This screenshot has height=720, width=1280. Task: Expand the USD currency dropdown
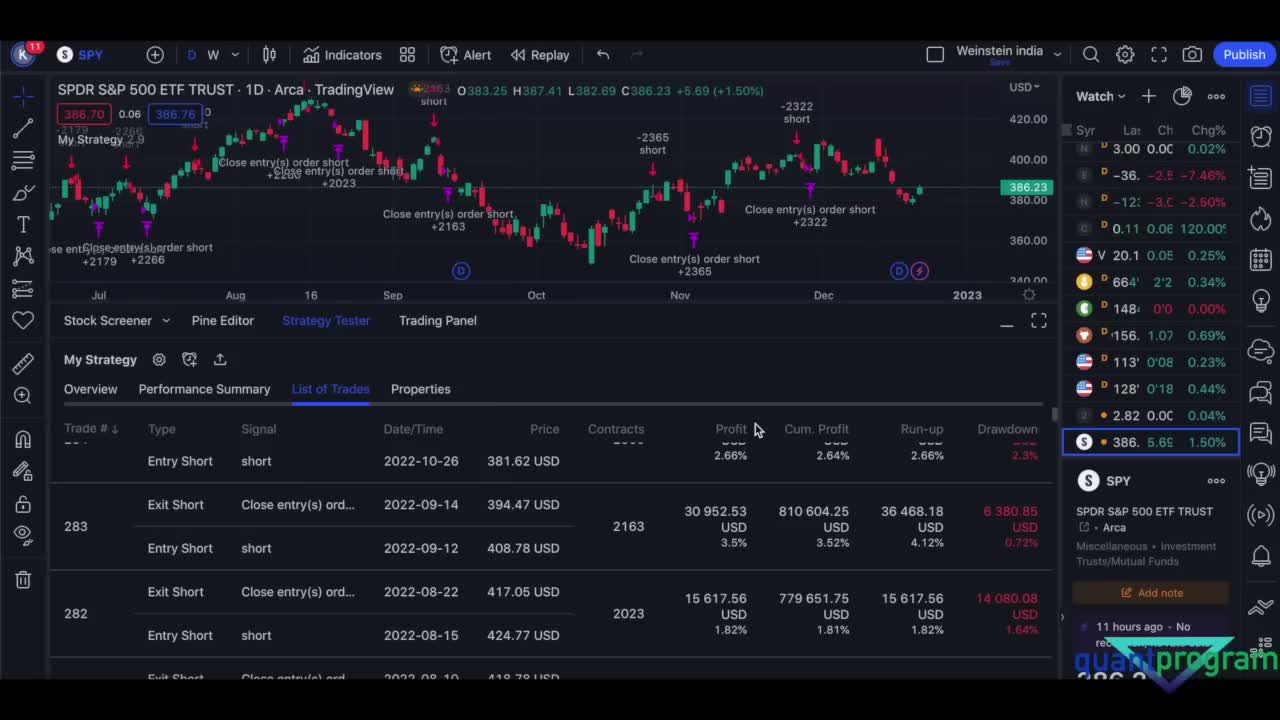point(1024,87)
